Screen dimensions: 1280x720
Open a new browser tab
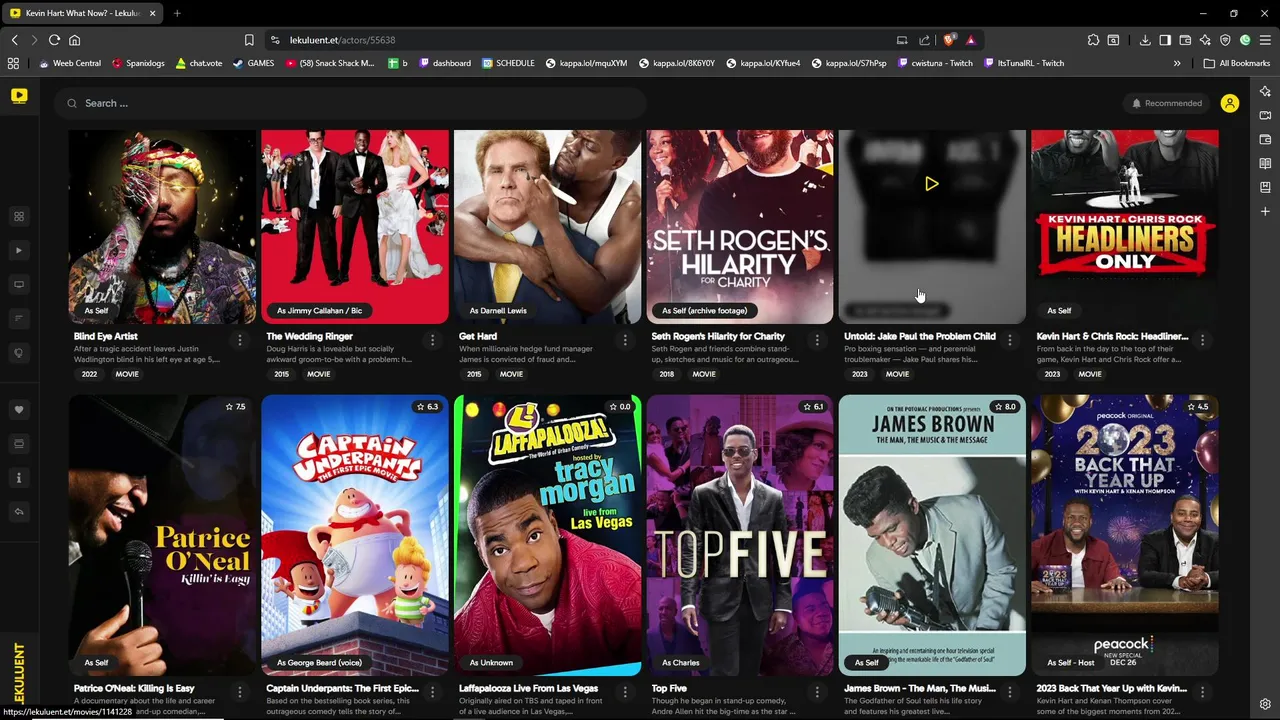point(177,13)
